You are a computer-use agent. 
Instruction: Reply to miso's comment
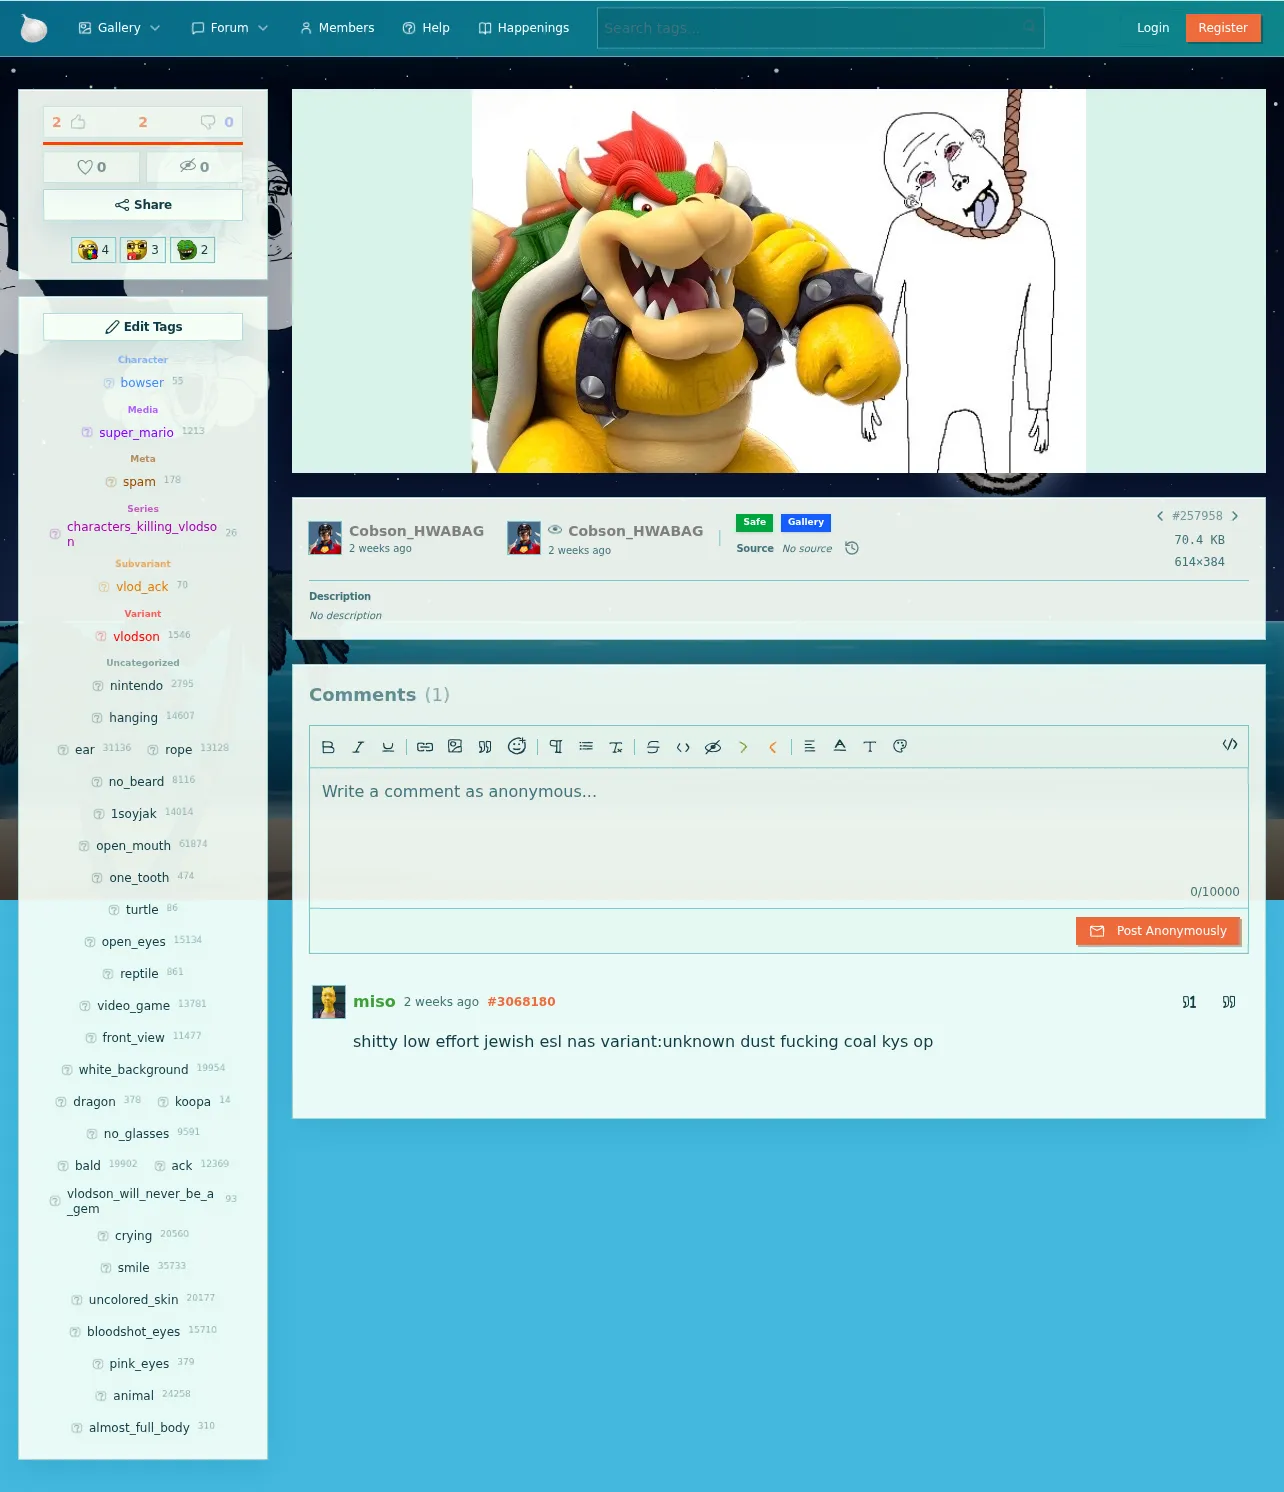(x=1189, y=1002)
